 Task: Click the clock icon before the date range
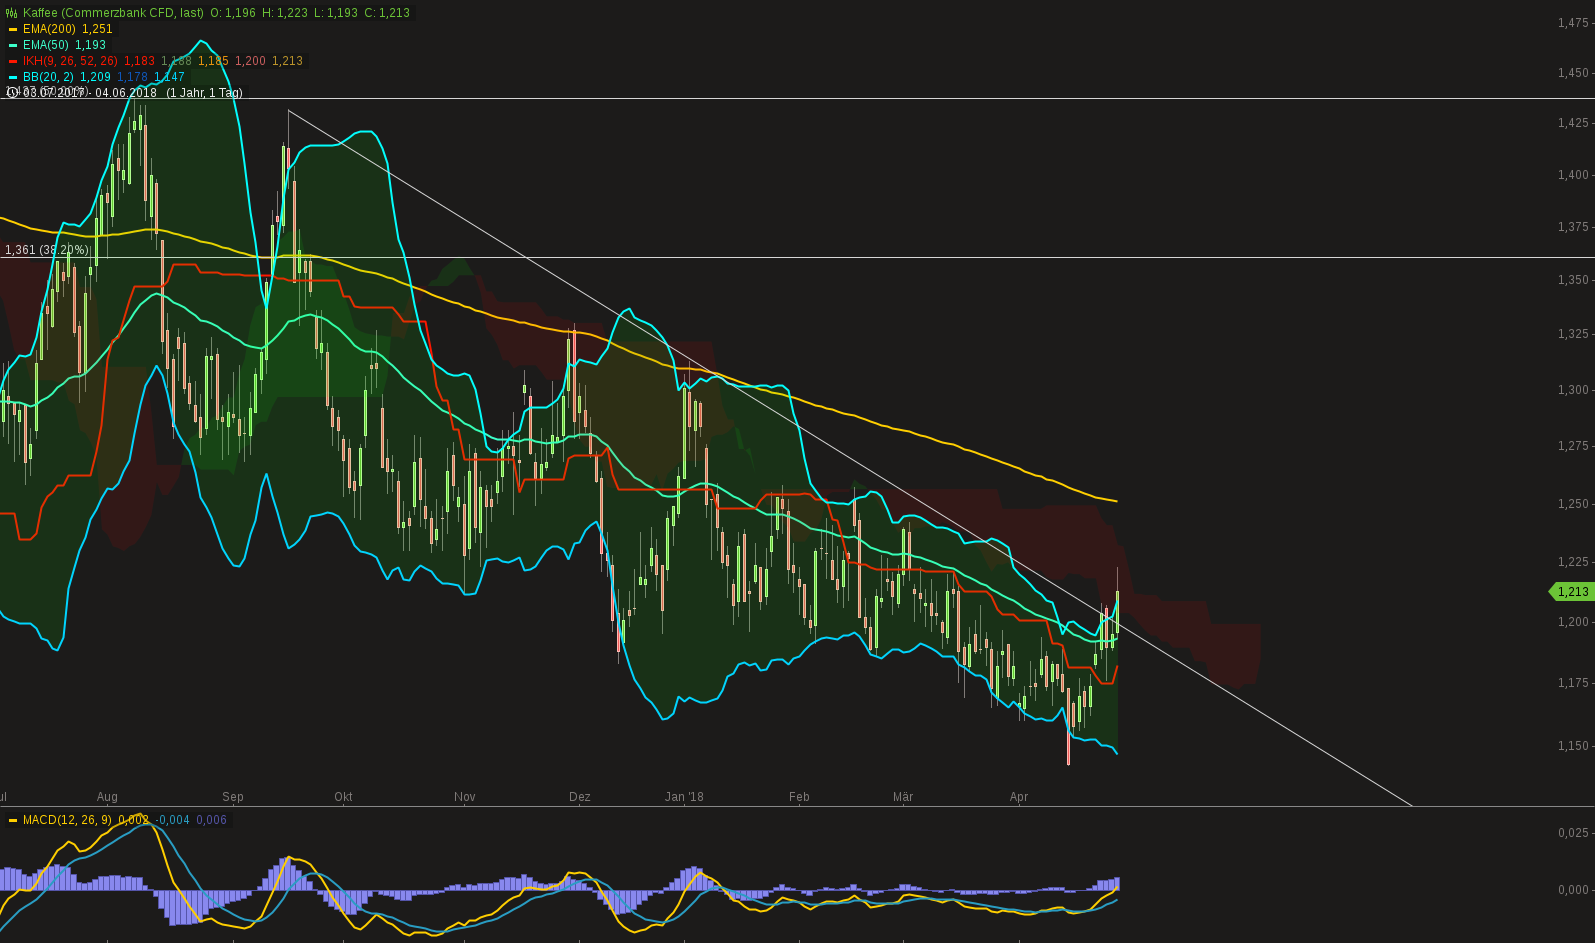(12, 93)
